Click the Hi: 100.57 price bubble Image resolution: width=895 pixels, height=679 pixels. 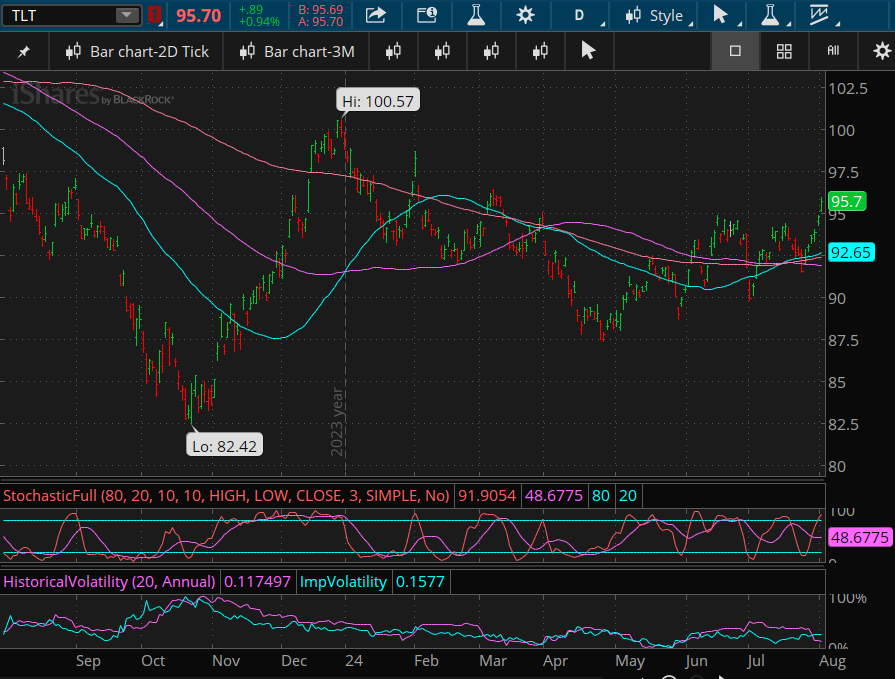(378, 101)
